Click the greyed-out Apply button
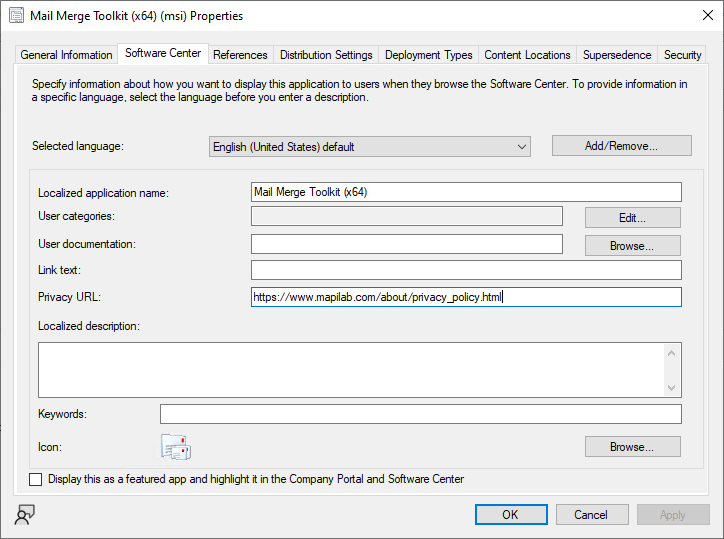The width and height of the screenshot is (724, 539). click(x=673, y=515)
